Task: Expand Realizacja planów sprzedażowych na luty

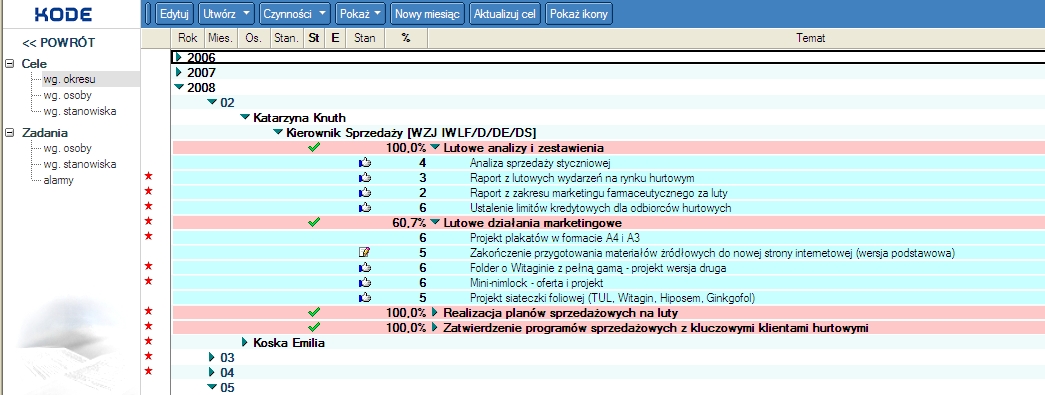Action: click(435, 312)
